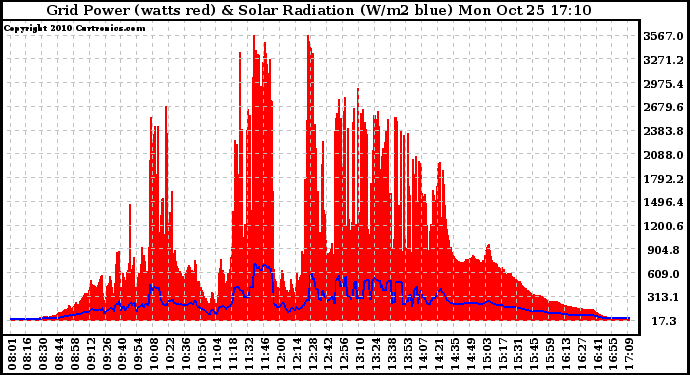
Task: Click the 08:30 time label
Action: coord(42,353)
